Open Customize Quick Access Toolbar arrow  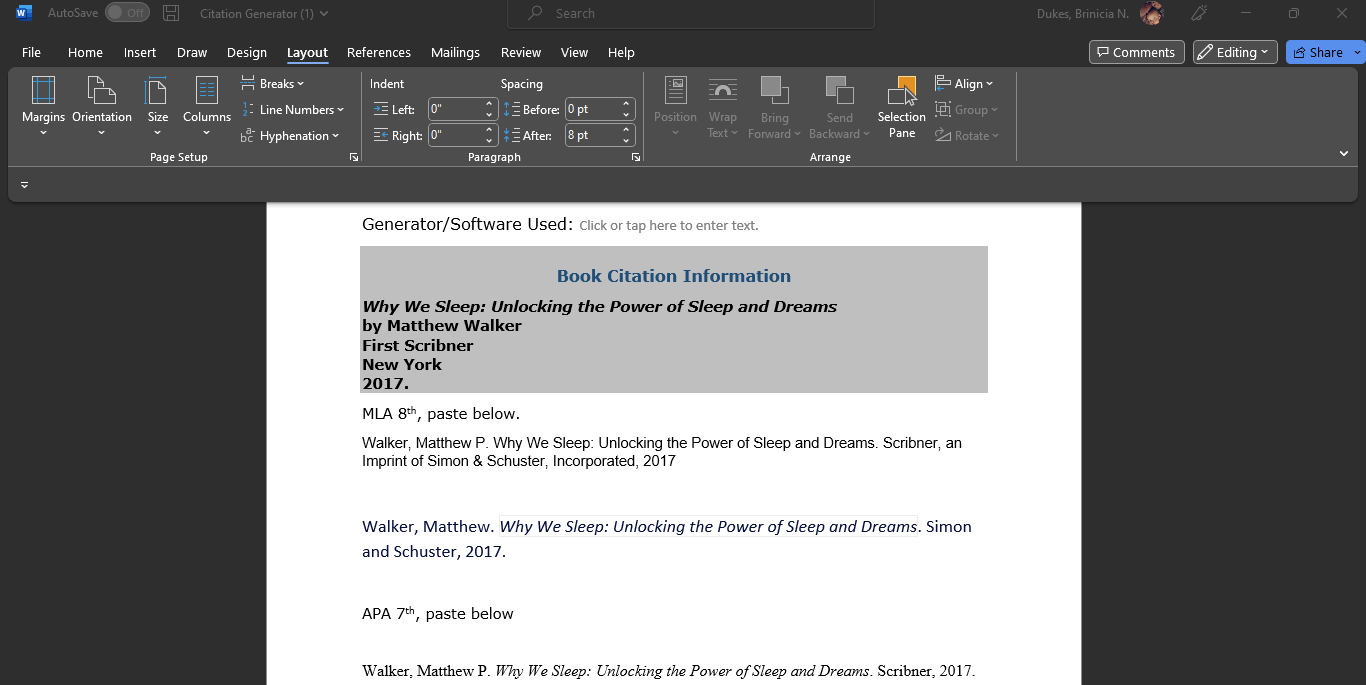25,185
